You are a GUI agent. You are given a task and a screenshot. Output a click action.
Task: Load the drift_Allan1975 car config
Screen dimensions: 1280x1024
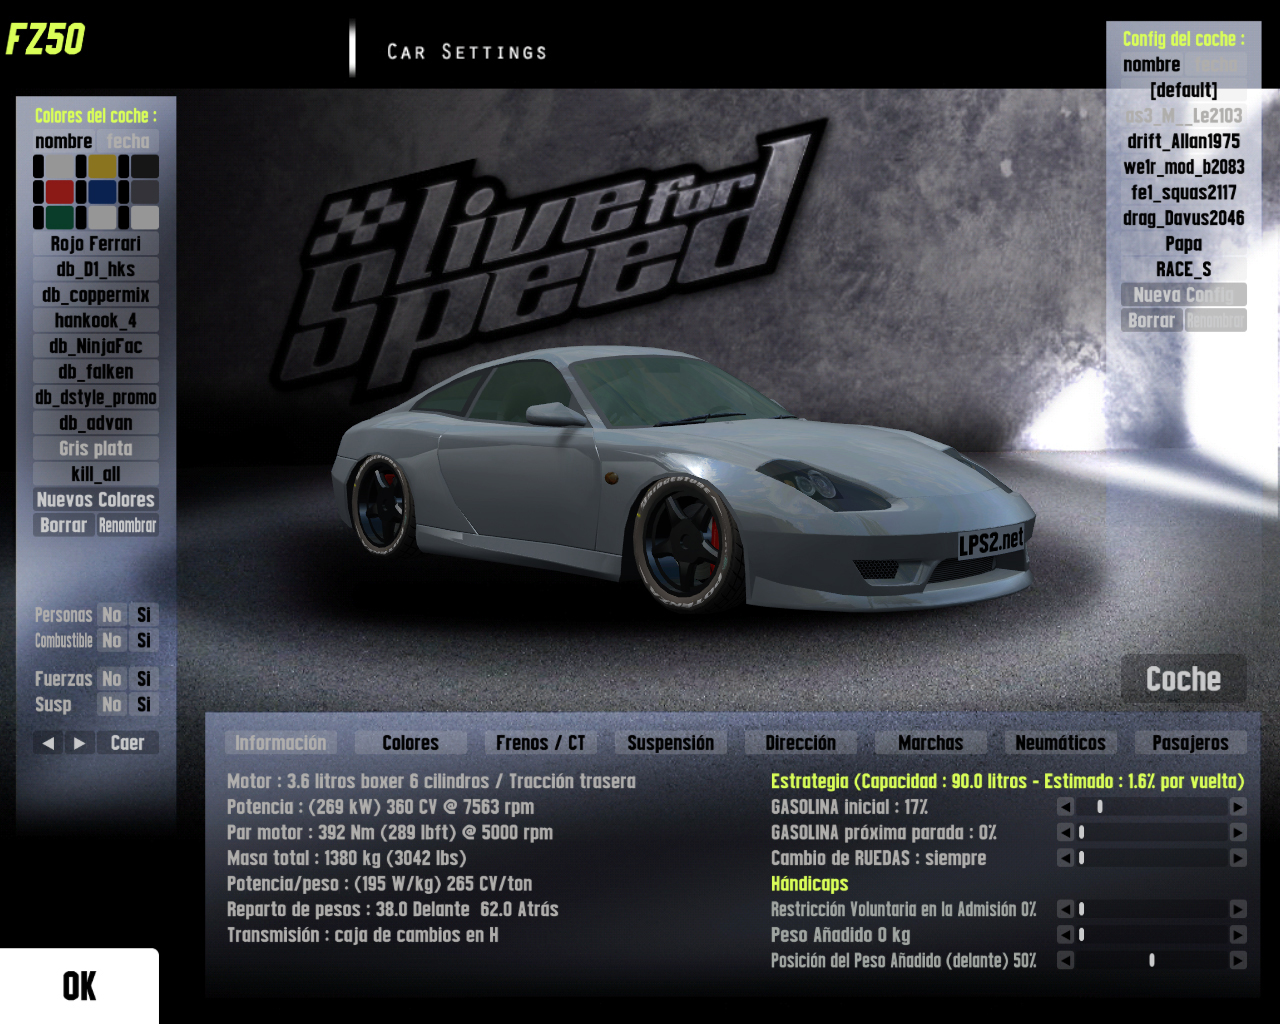click(x=1184, y=142)
